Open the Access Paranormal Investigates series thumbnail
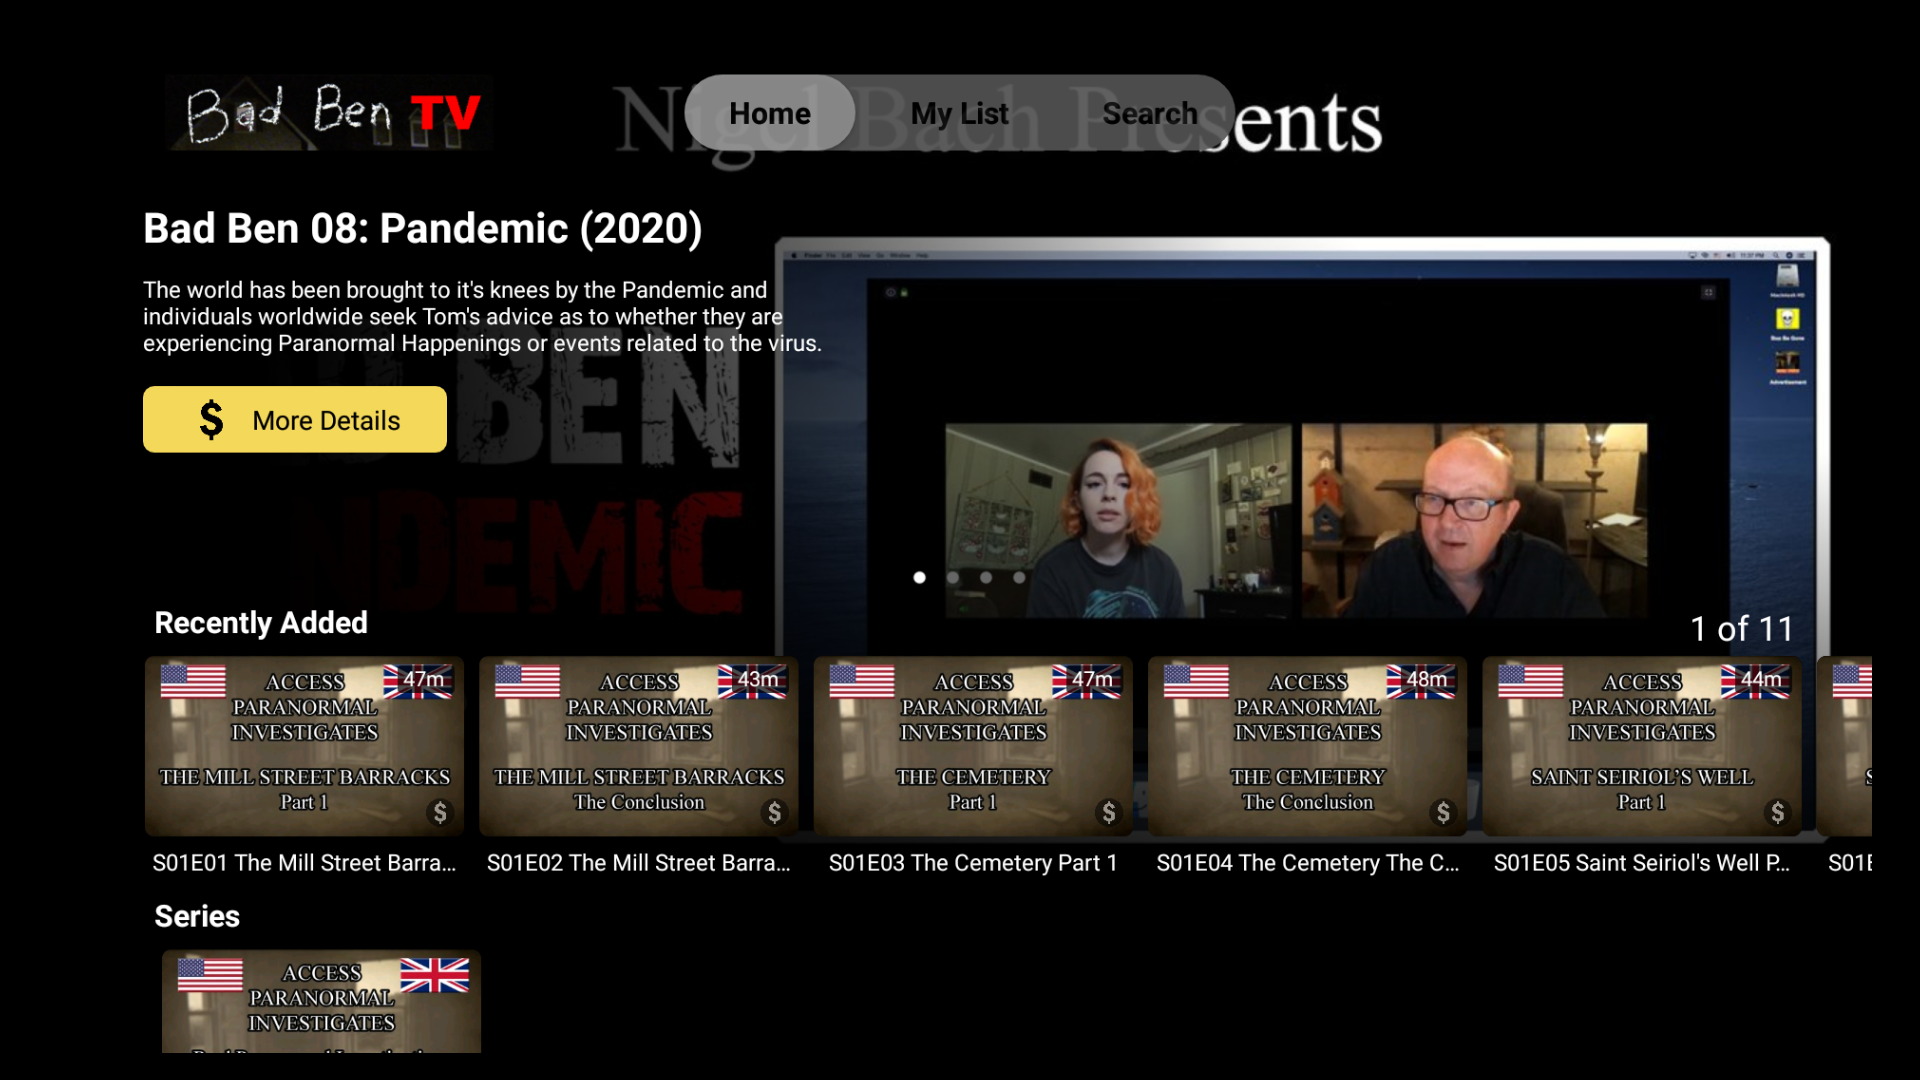Image resolution: width=1920 pixels, height=1080 pixels. coord(320,1000)
